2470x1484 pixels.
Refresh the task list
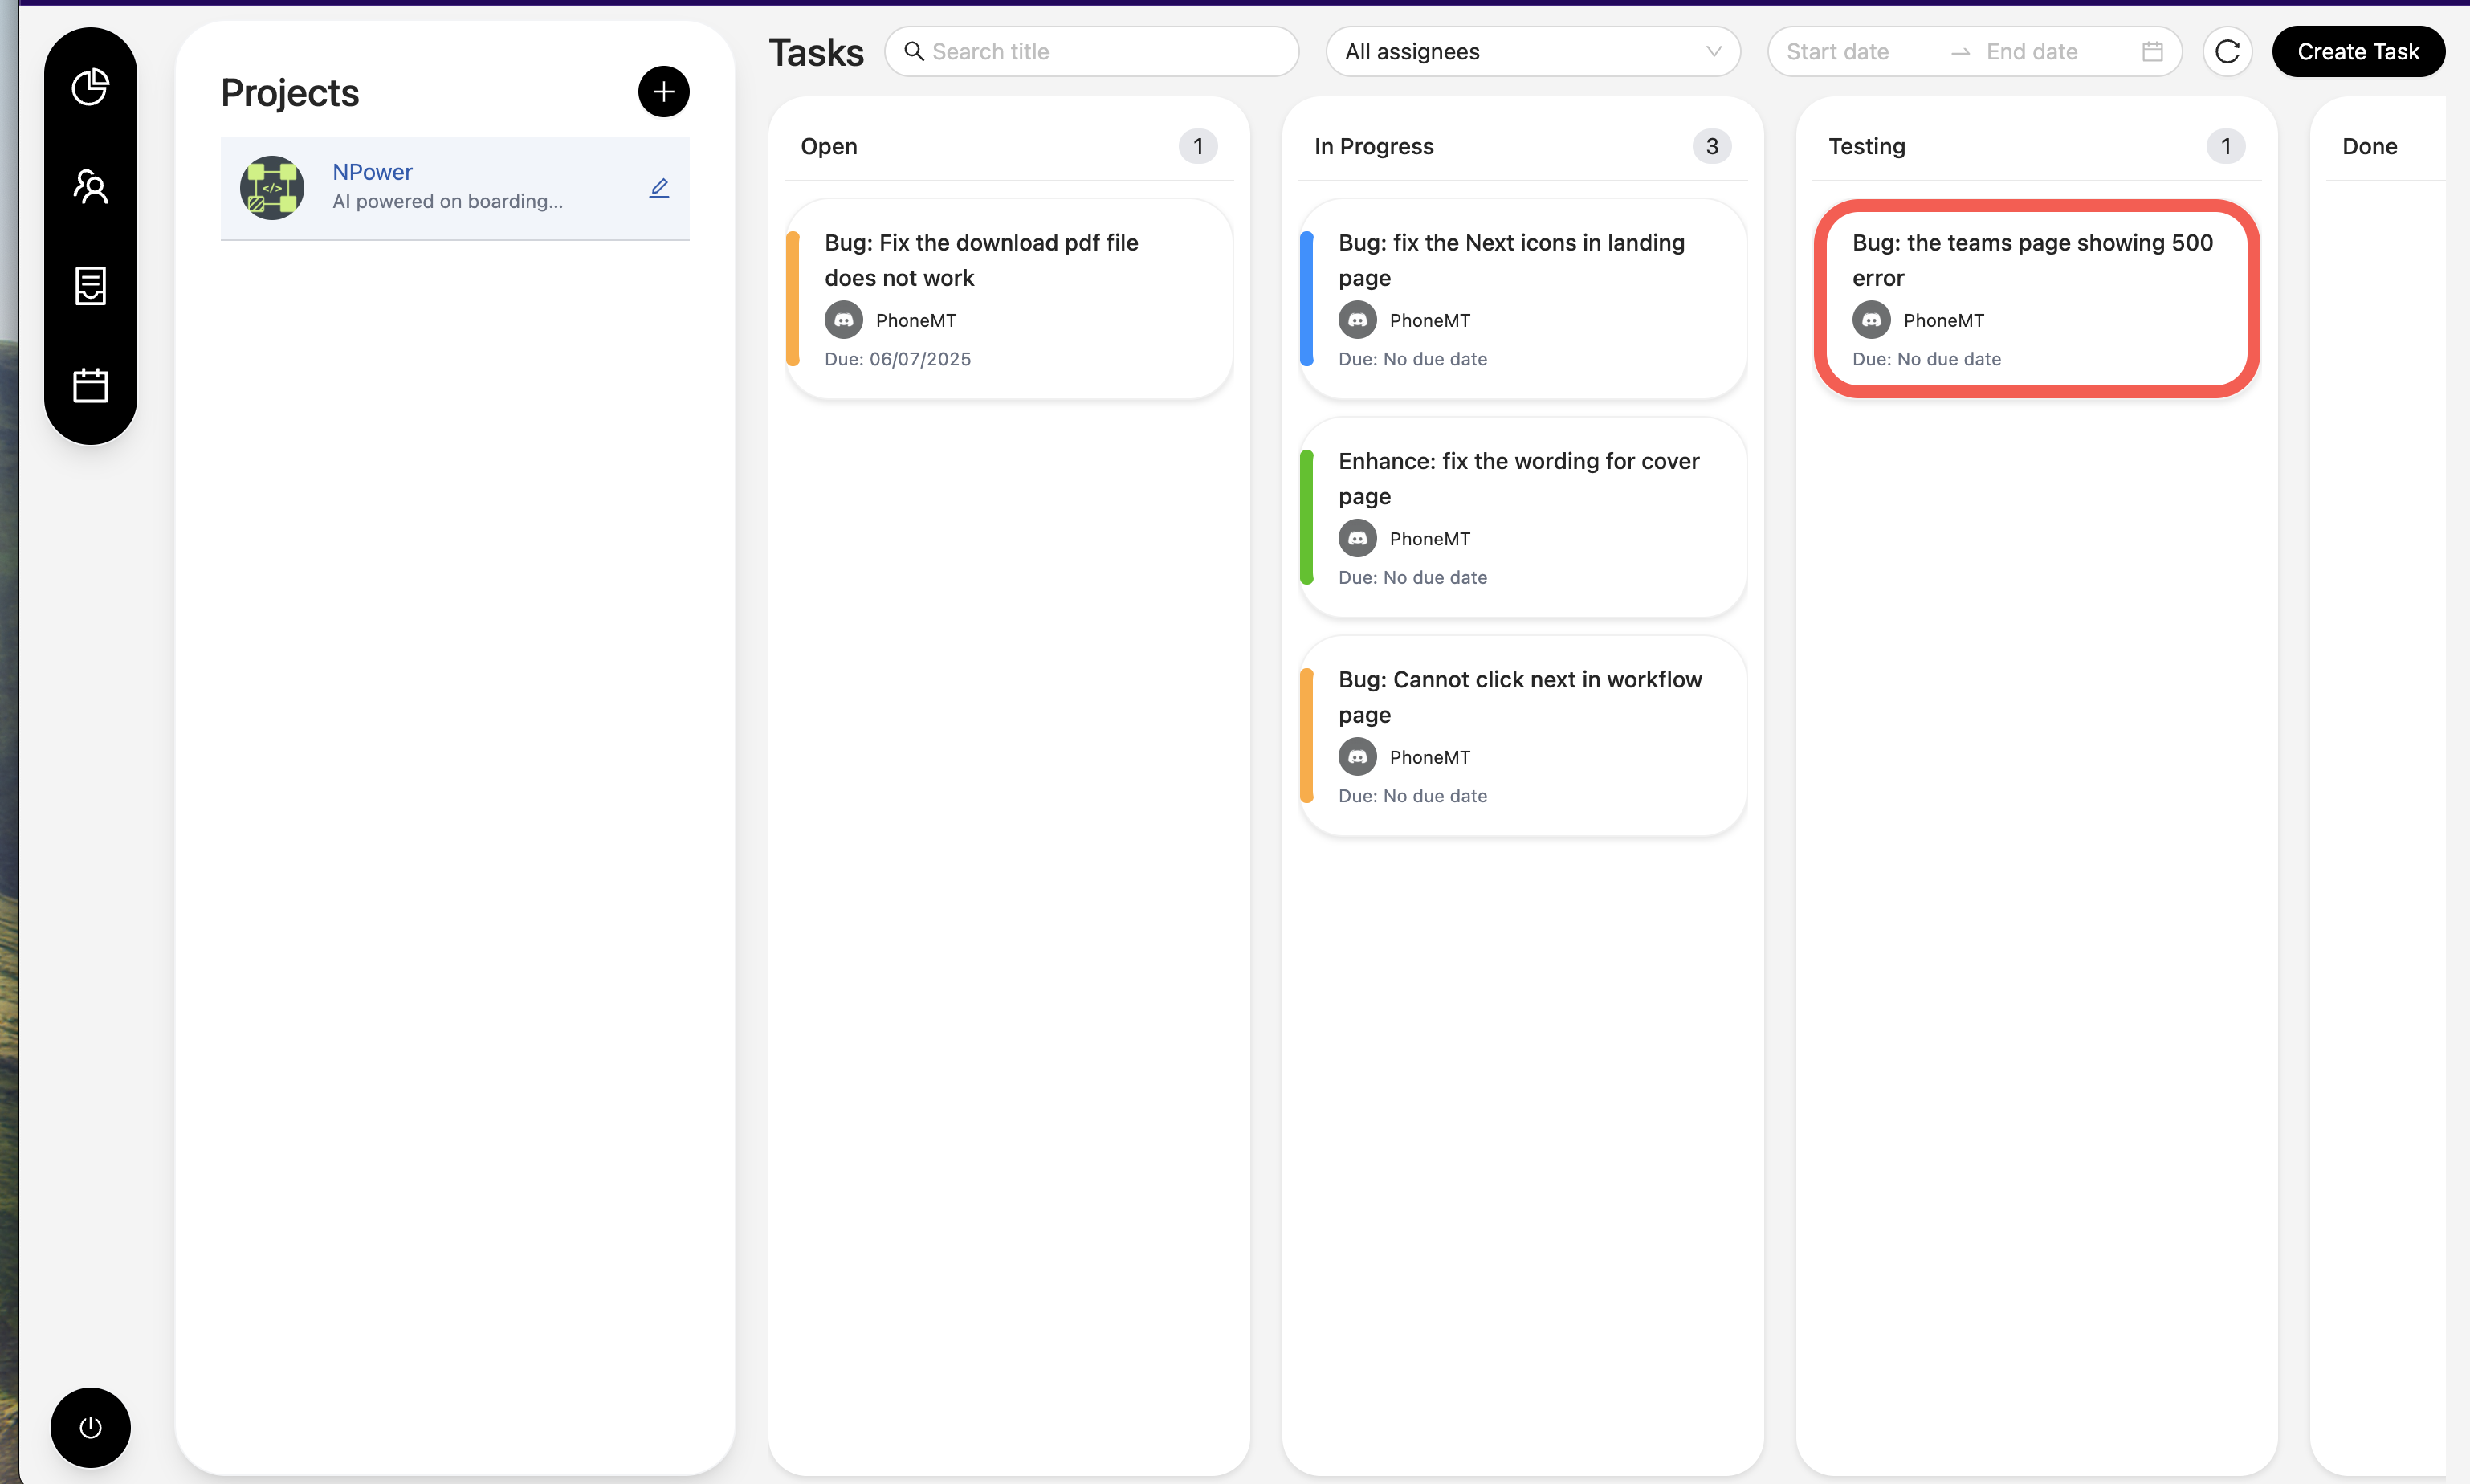(2227, 52)
